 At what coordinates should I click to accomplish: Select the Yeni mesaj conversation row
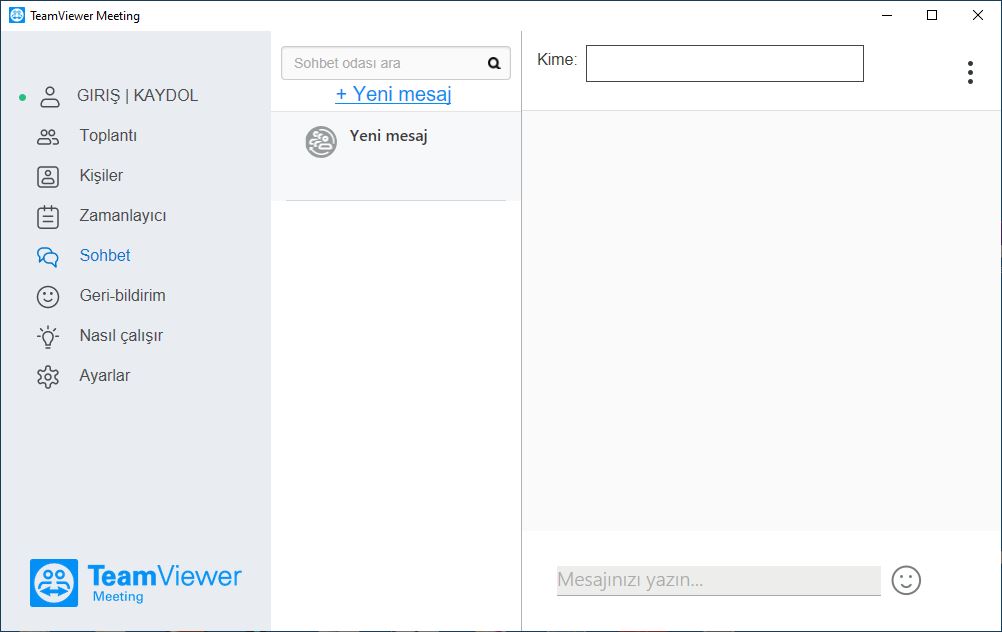[x=396, y=156]
